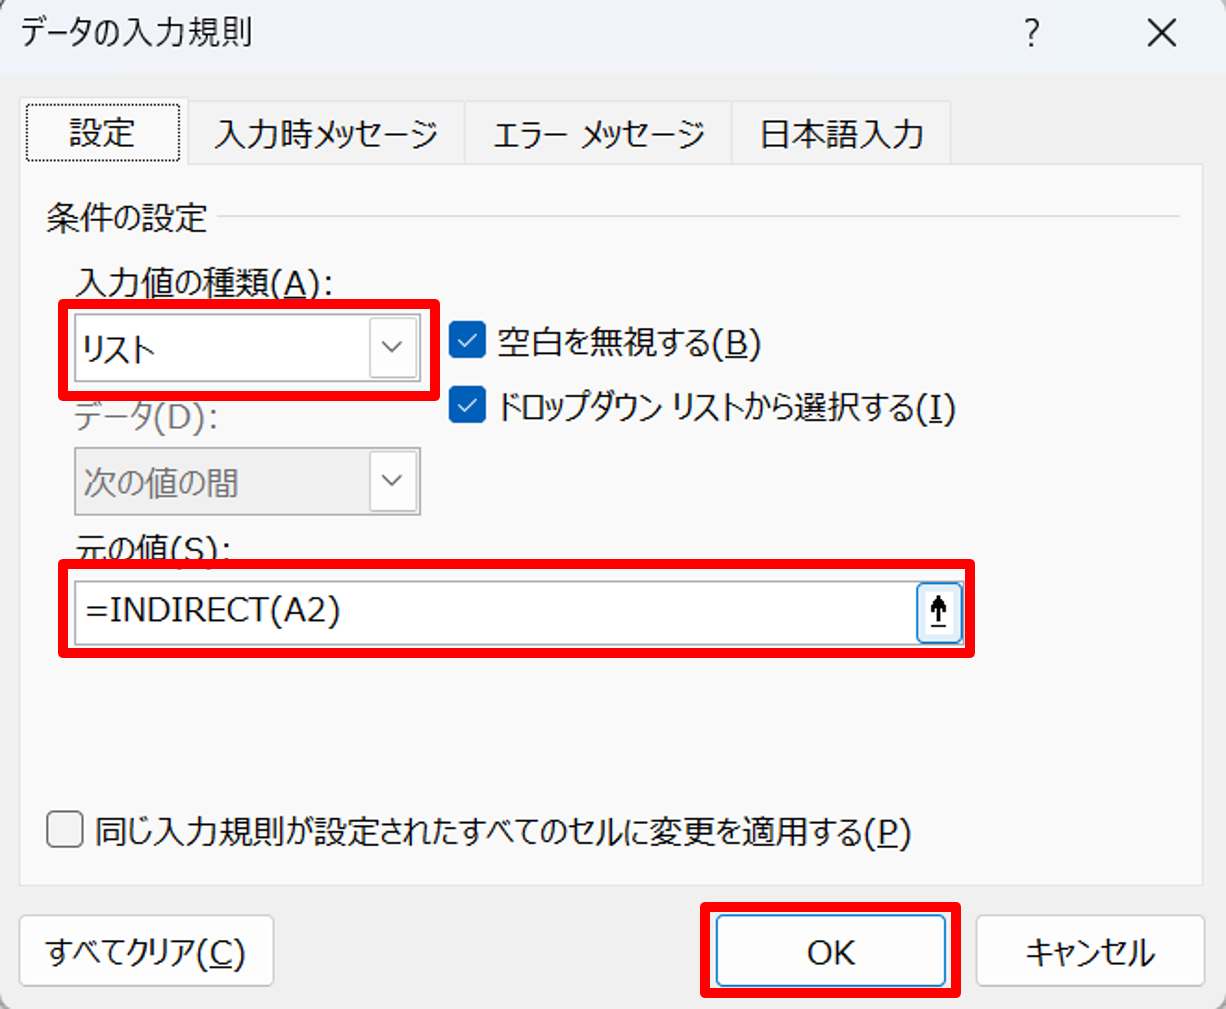
Task: Confirm with the OK button
Action: (830, 952)
